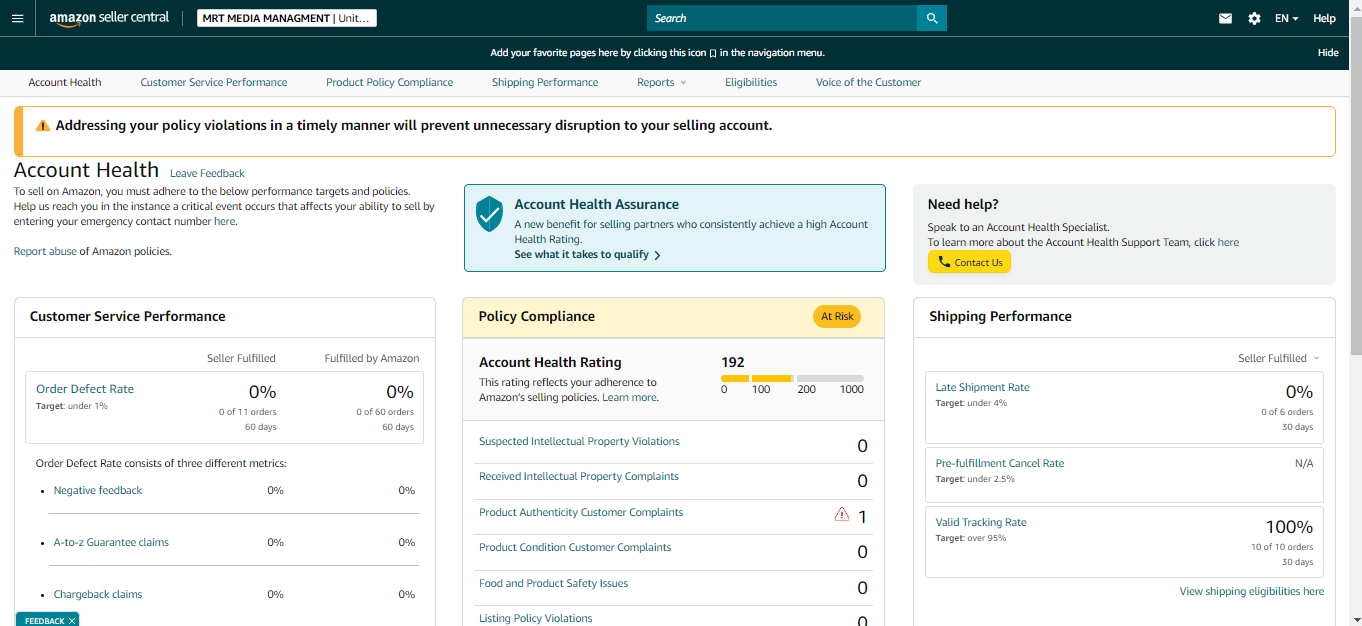Click the Leave Feedback link

[207, 173]
